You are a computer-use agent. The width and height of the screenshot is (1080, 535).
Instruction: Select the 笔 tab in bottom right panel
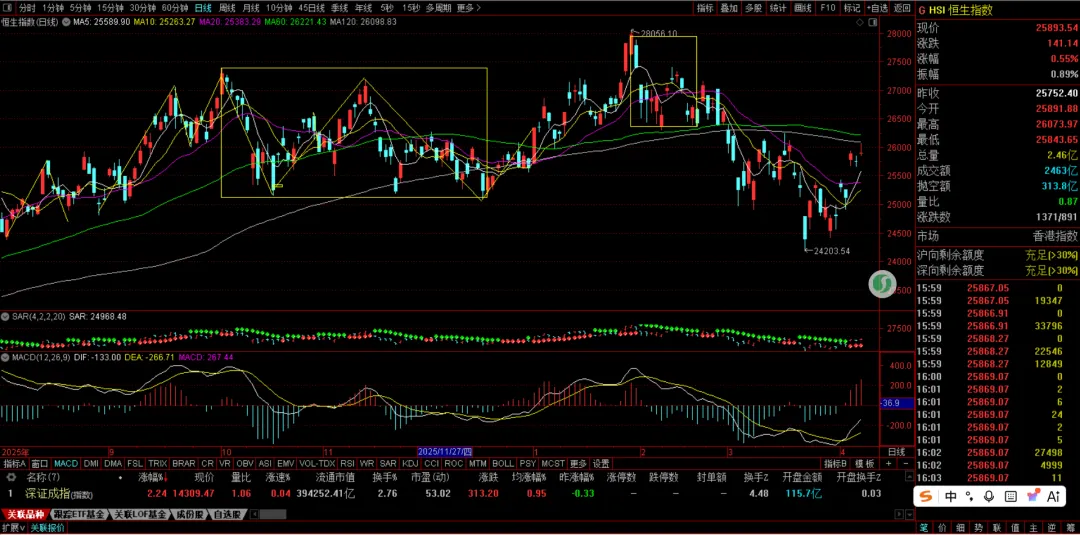click(924, 528)
